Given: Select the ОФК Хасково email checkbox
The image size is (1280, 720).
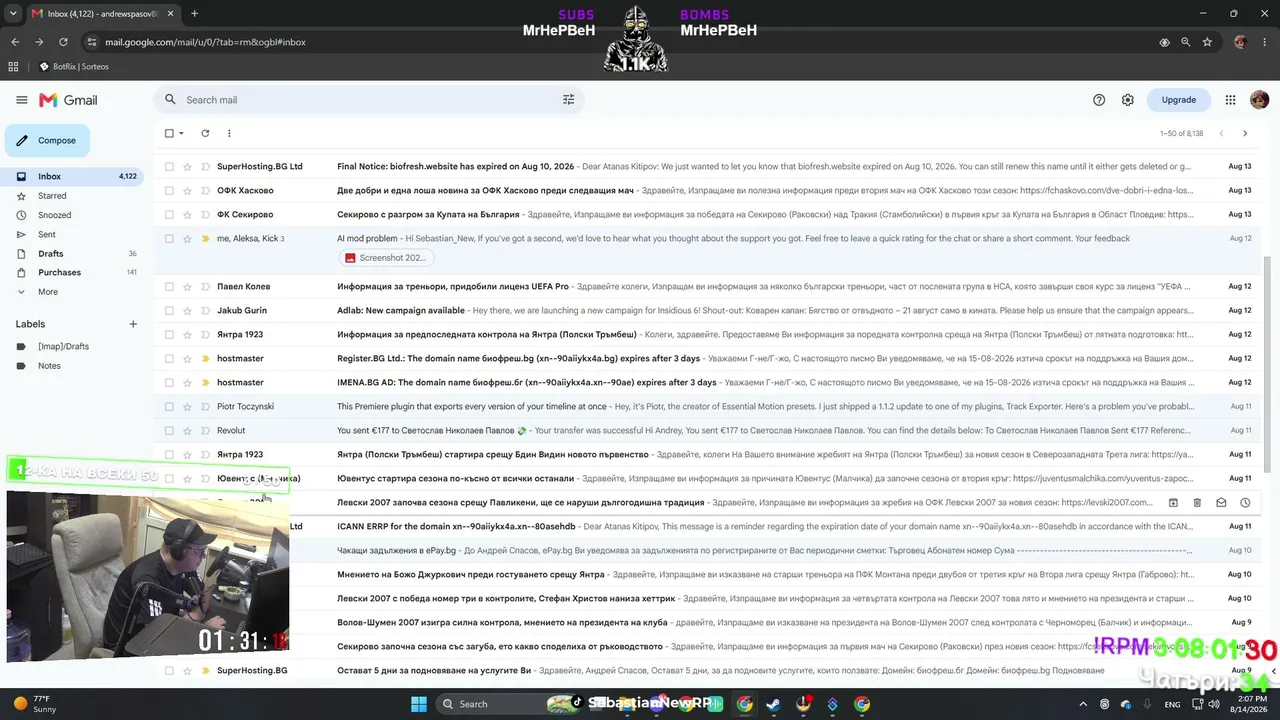Looking at the screenshot, I should tap(169, 191).
